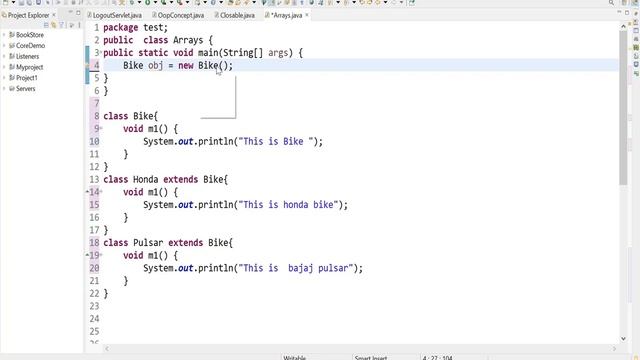Viewport: 640px width, 360px height.
Task: Close the Project Explorer view
Action: pyautogui.click(x=54, y=15)
